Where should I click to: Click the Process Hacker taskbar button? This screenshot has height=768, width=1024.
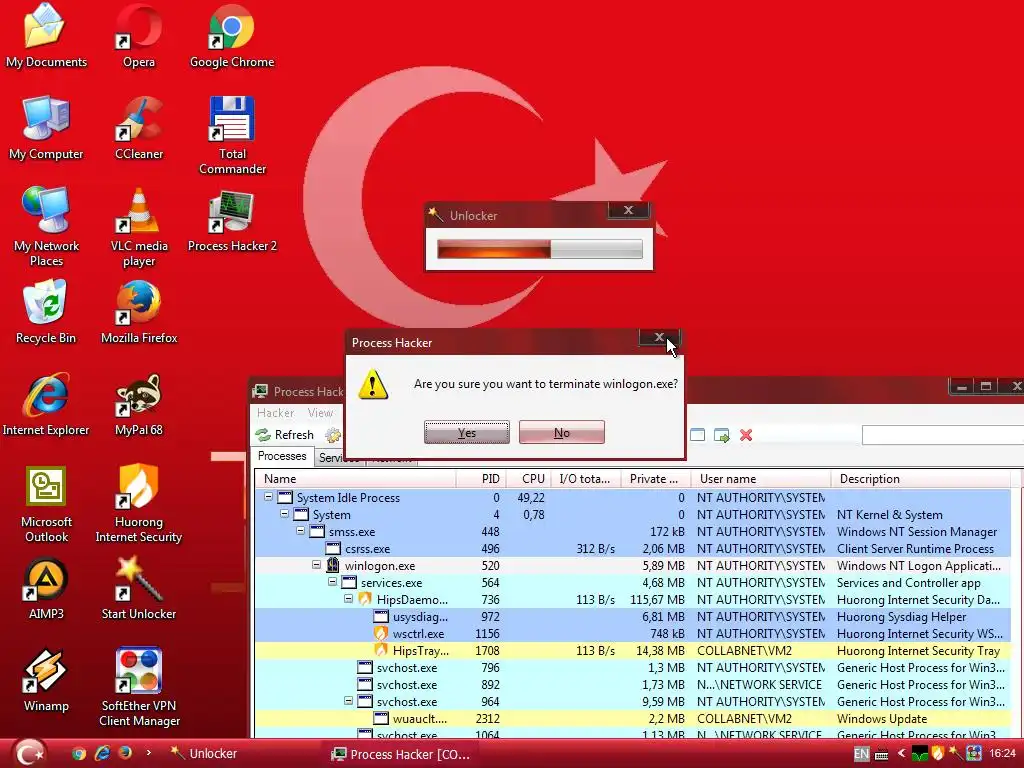coord(400,754)
